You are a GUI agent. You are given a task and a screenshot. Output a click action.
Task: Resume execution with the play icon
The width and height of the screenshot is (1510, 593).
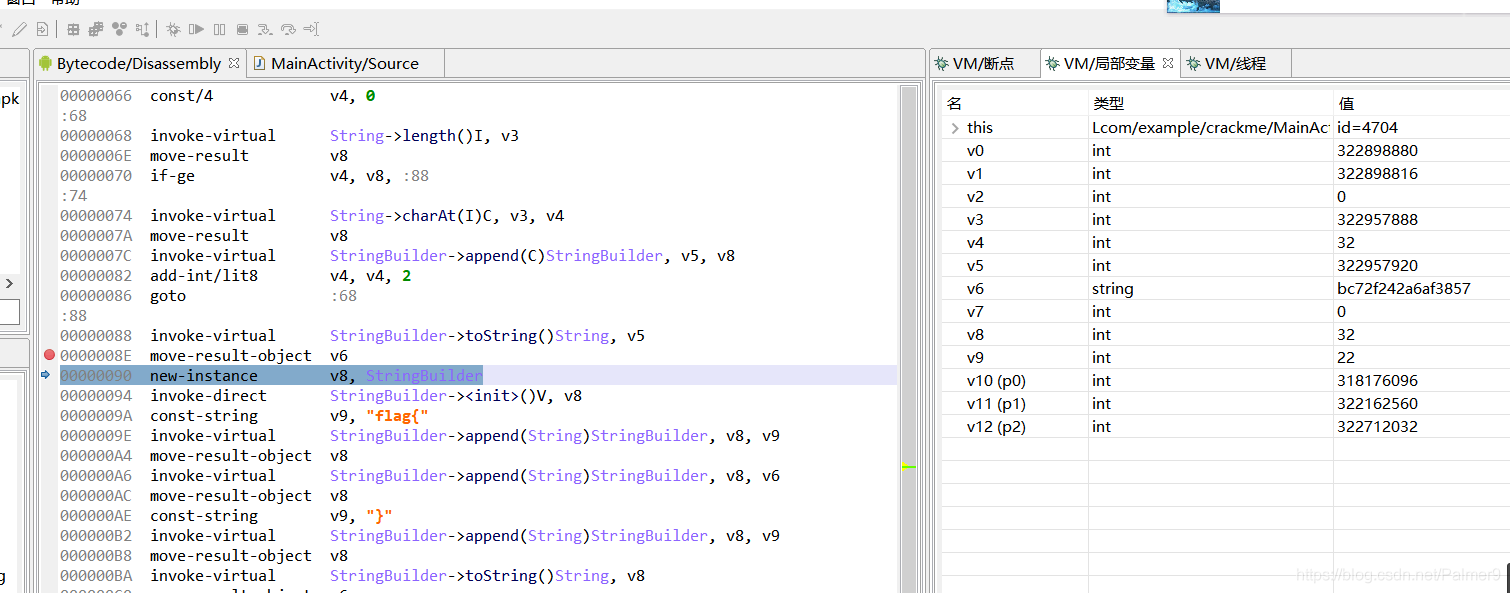point(196,29)
